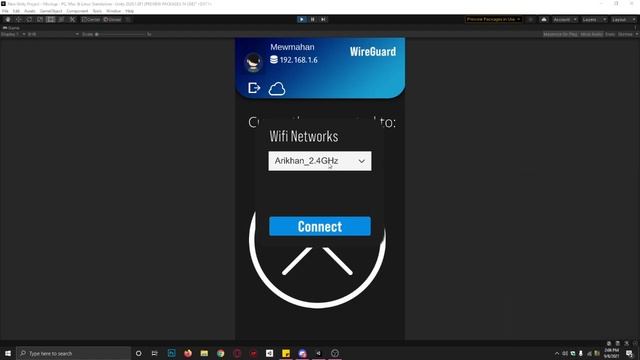Click the Wifi dropdown chevron arrow

[x=361, y=161]
